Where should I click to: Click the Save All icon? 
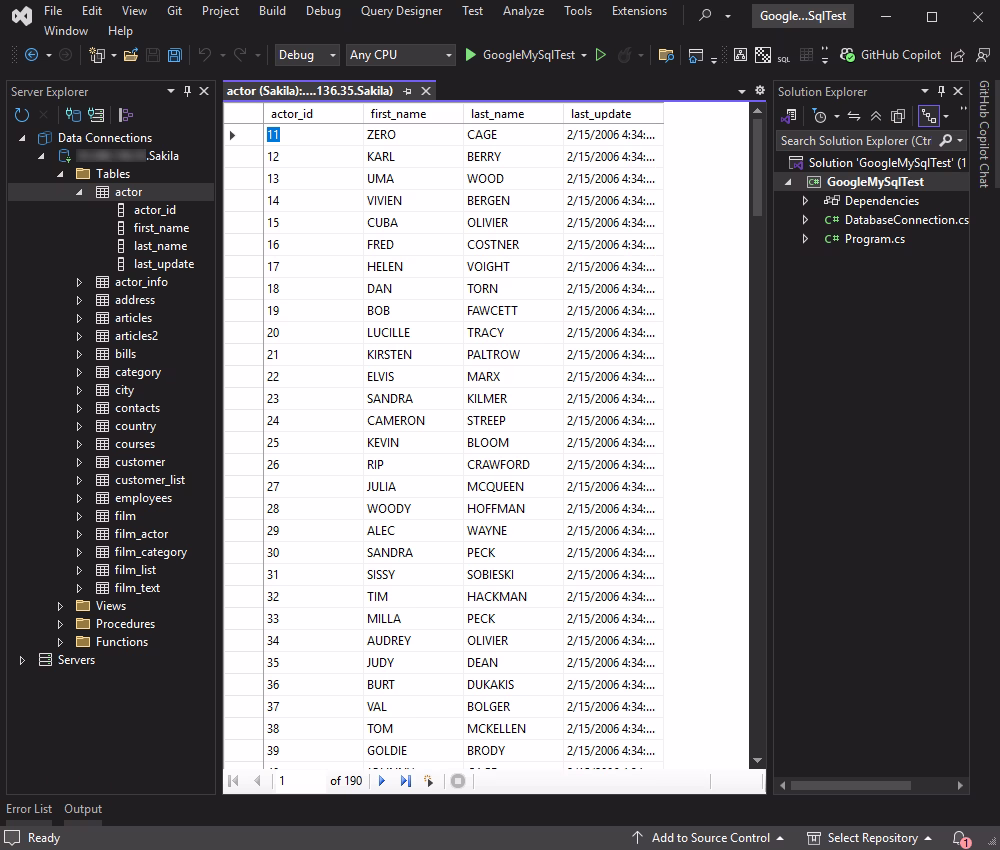tap(174, 55)
